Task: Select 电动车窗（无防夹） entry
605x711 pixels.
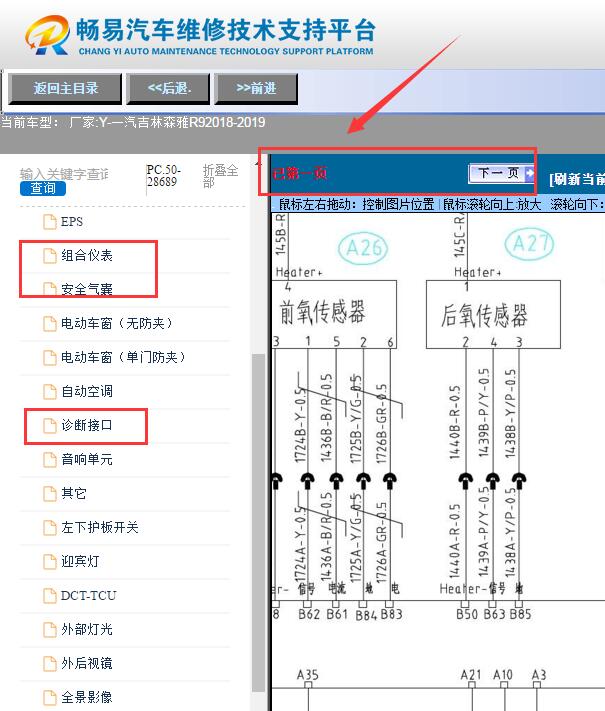Action: click(117, 323)
